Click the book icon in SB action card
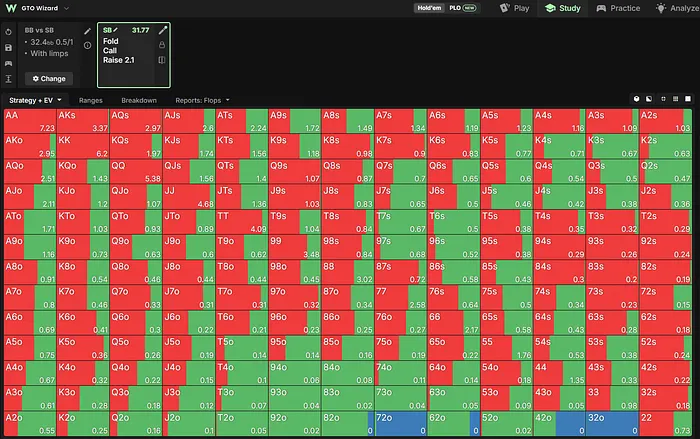The image size is (700, 439). [x=162, y=60]
